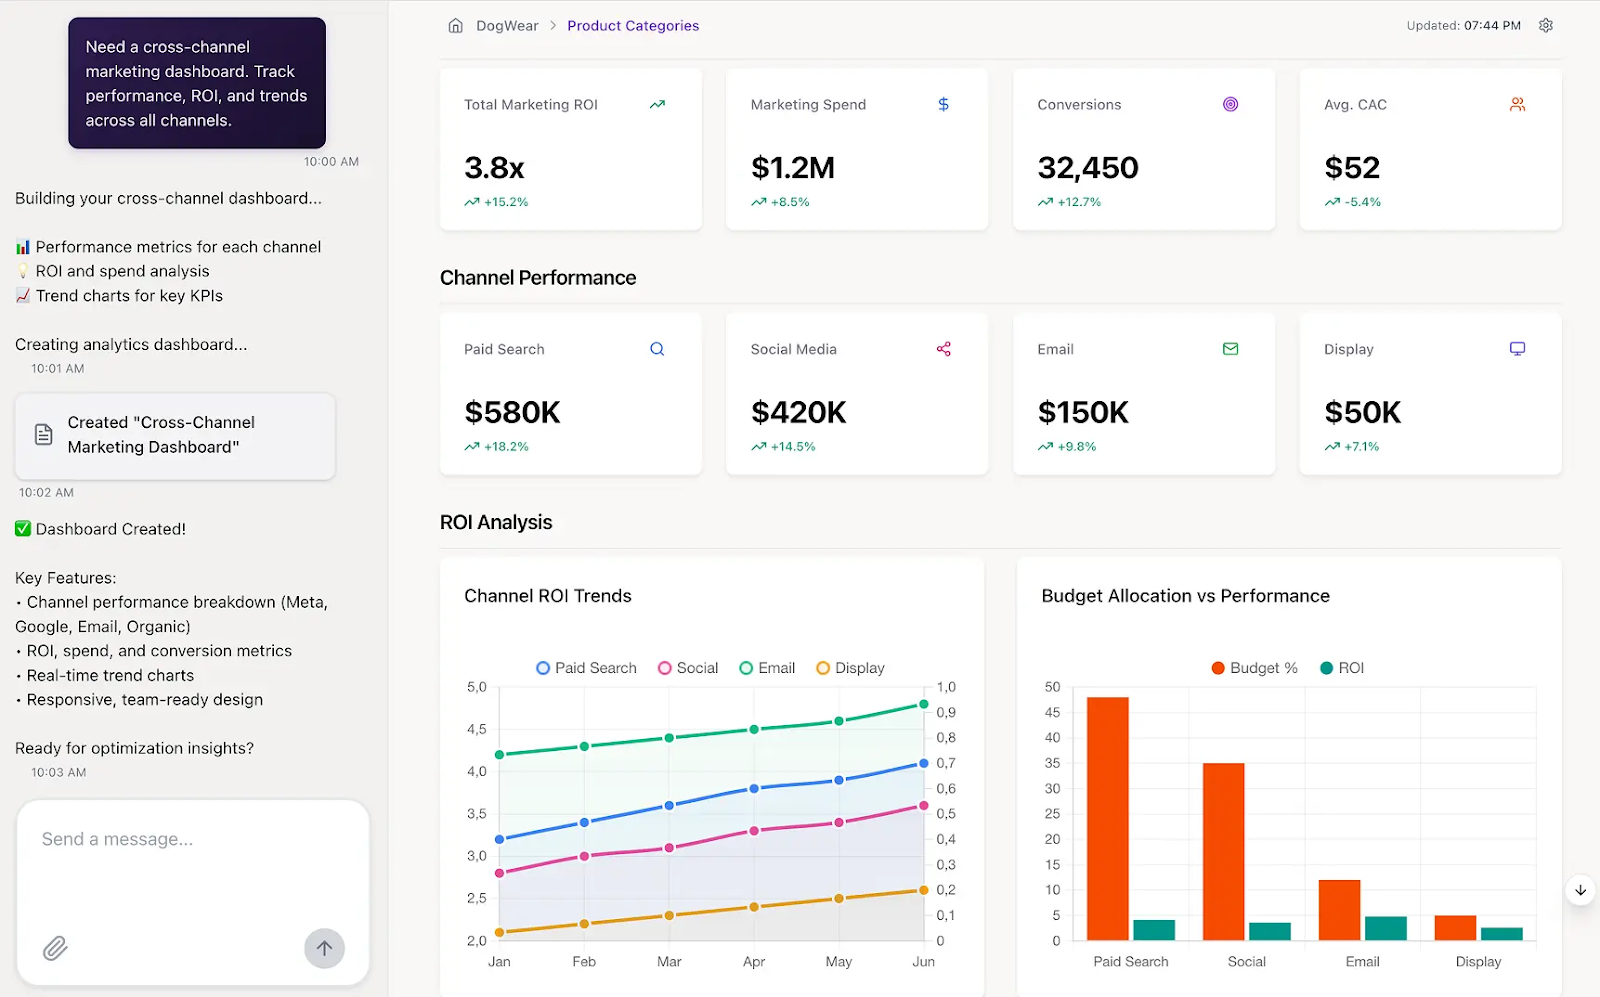Click the collapse chevron at the bottom right
The image size is (1600, 997).
click(1580, 890)
